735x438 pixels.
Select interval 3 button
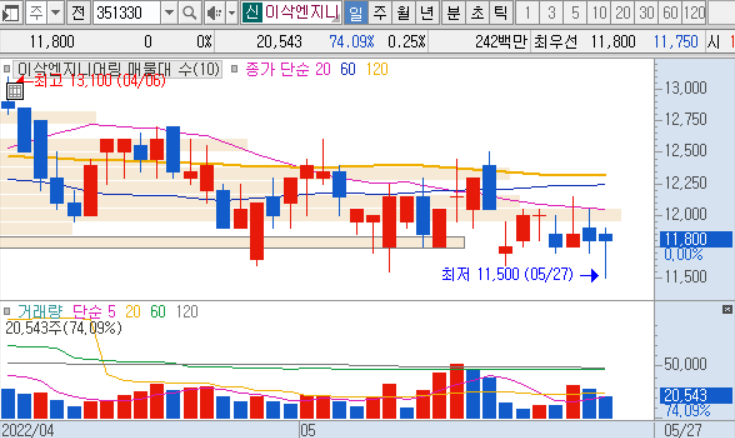551,13
